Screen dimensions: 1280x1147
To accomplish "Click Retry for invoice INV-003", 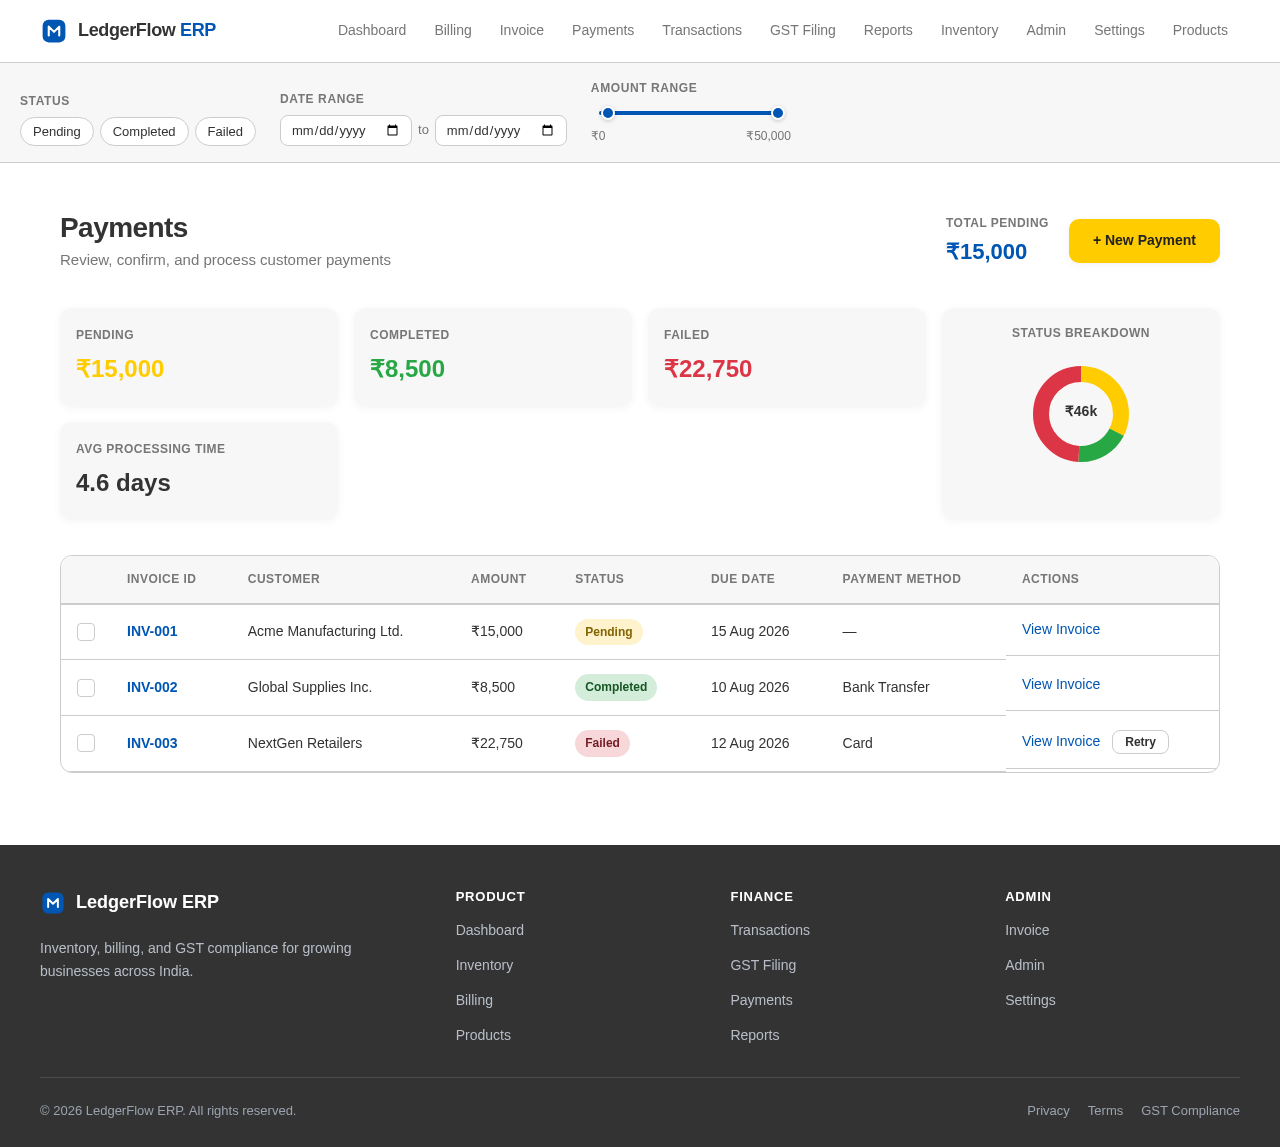I will [x=1140, y=742].
